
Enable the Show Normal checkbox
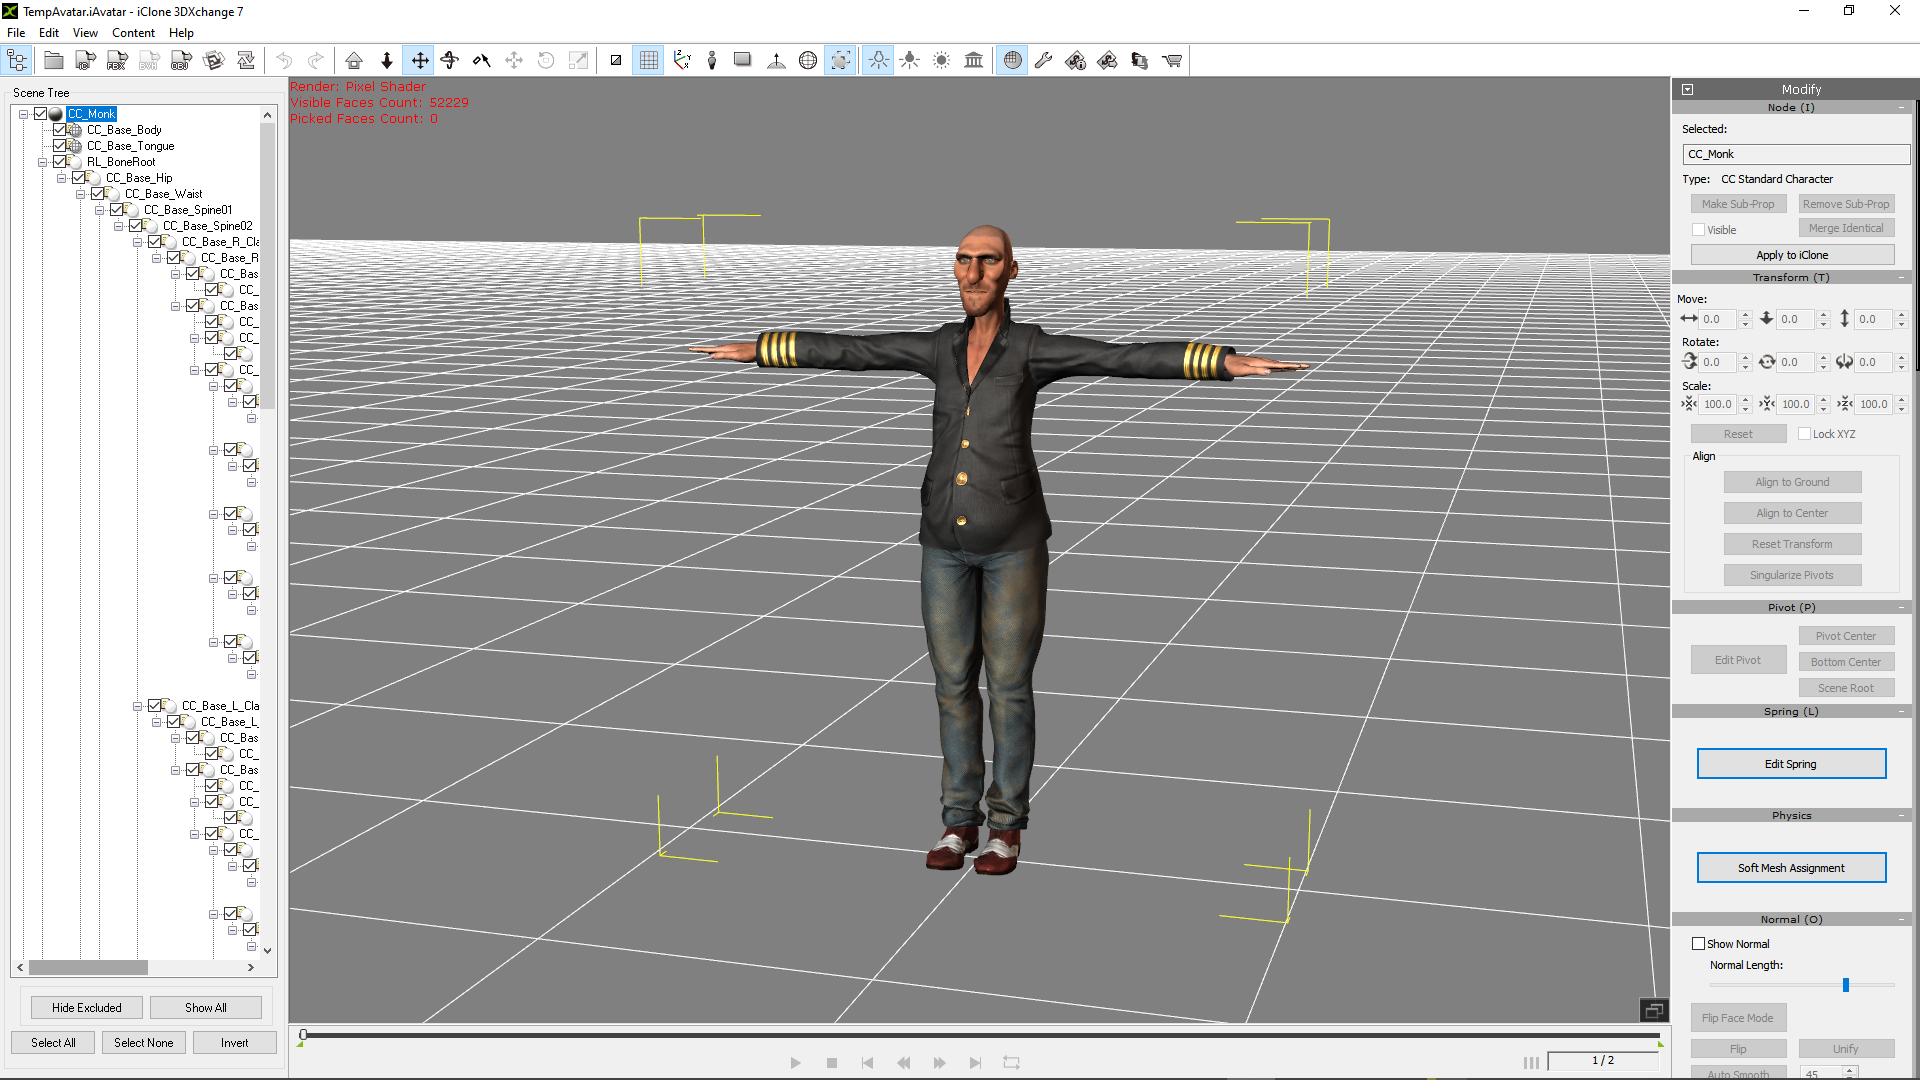pyautogui.click(x=1698, y=944)
